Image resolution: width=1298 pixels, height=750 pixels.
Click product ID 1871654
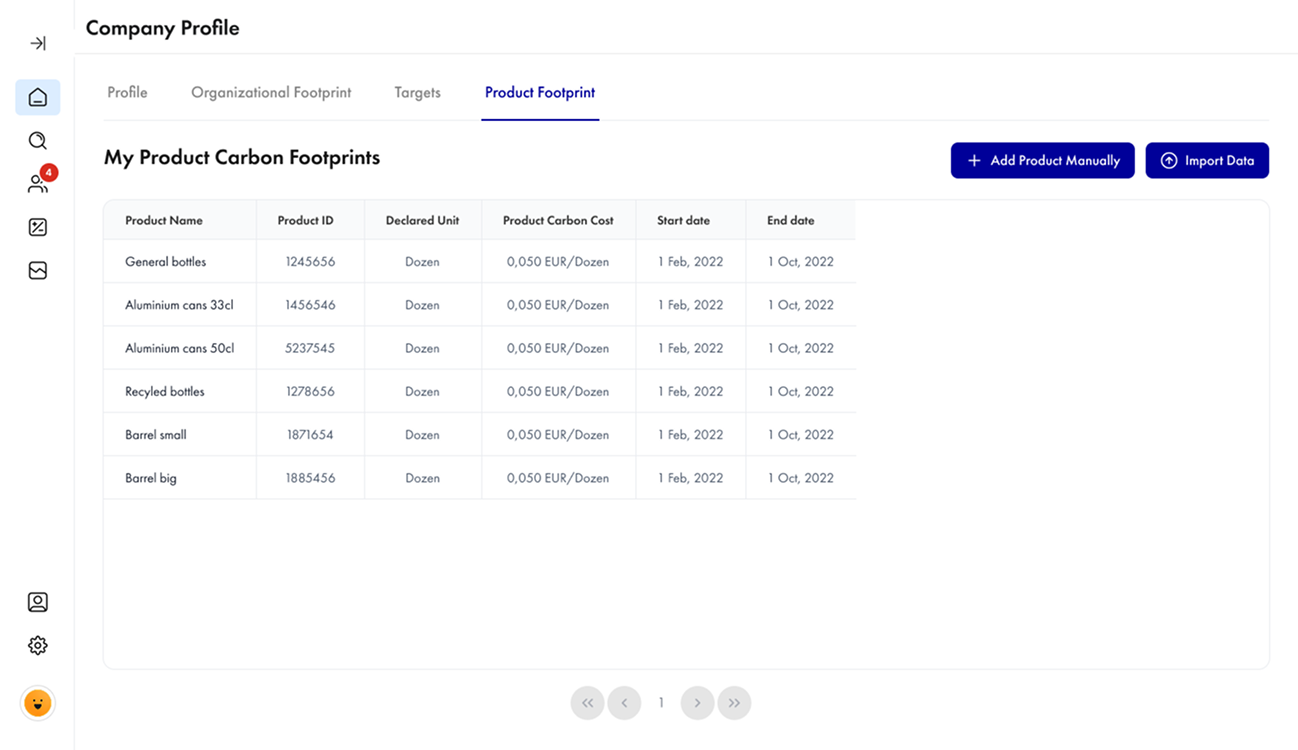click(310, 435)
